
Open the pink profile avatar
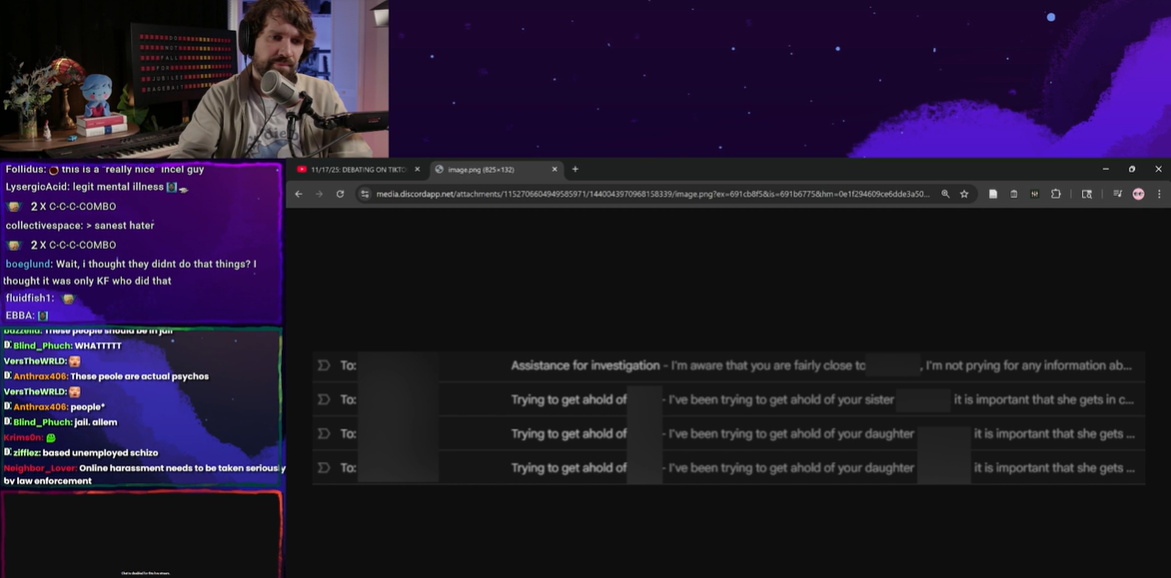[1138, 194]
